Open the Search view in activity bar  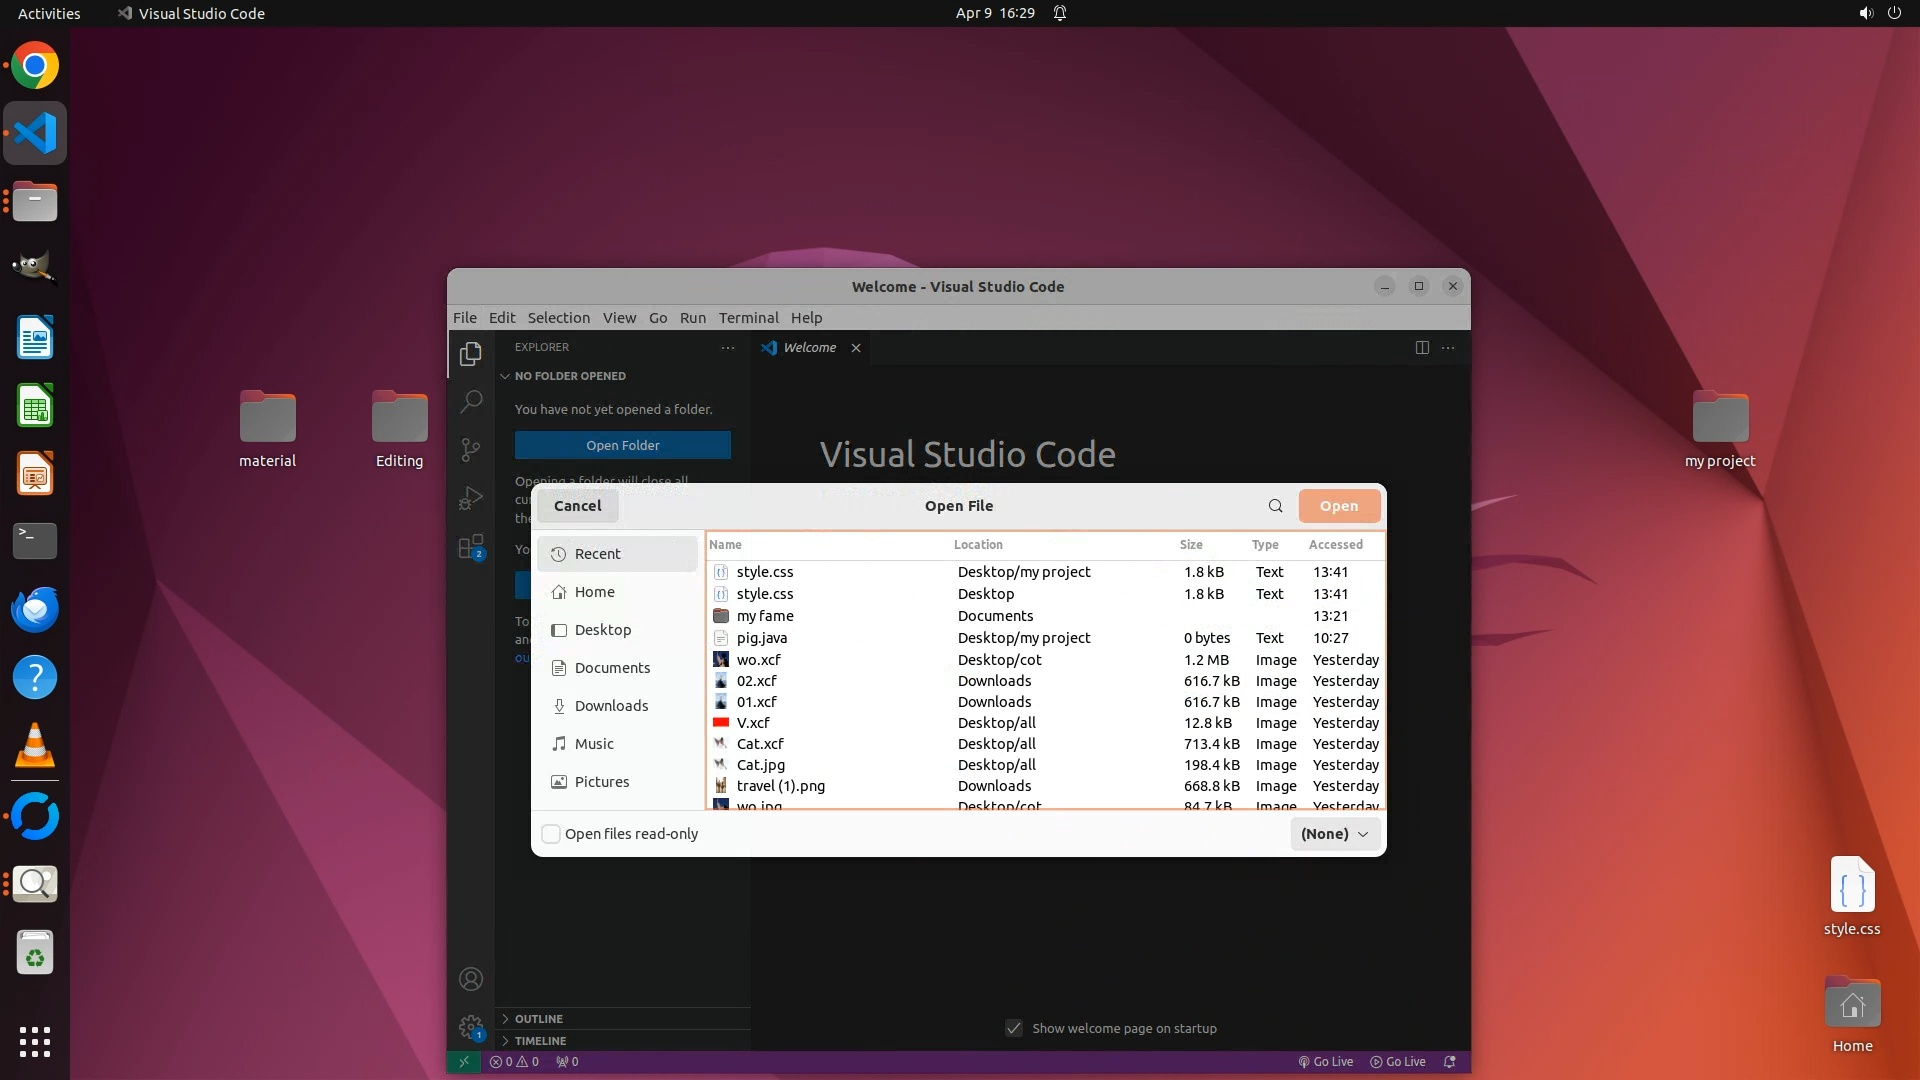point(471,402)
